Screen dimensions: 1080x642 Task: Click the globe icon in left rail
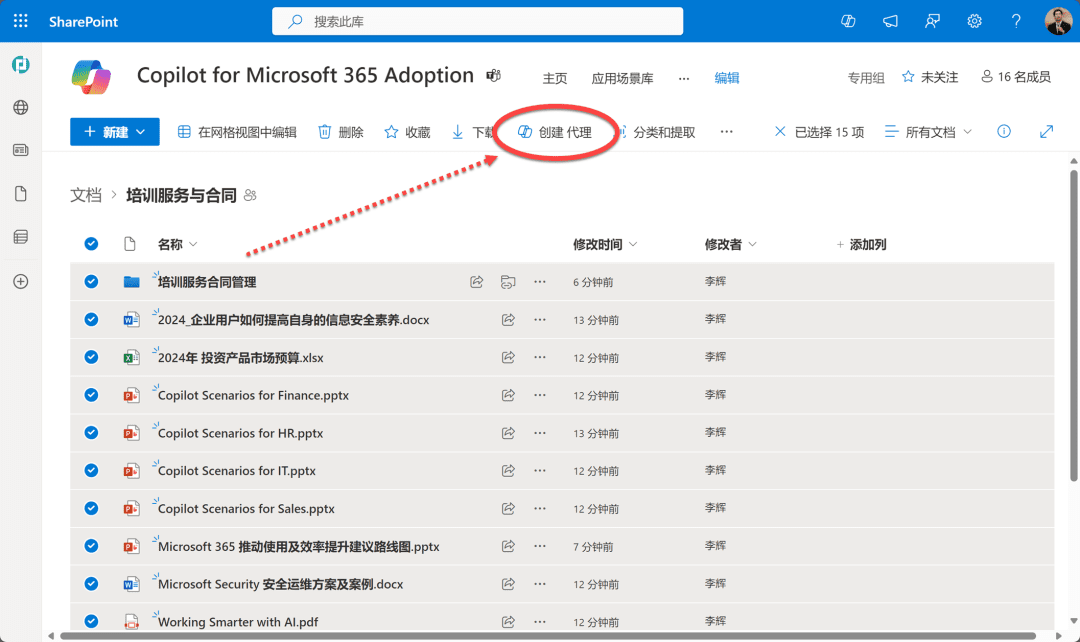[x=21, y=107]
